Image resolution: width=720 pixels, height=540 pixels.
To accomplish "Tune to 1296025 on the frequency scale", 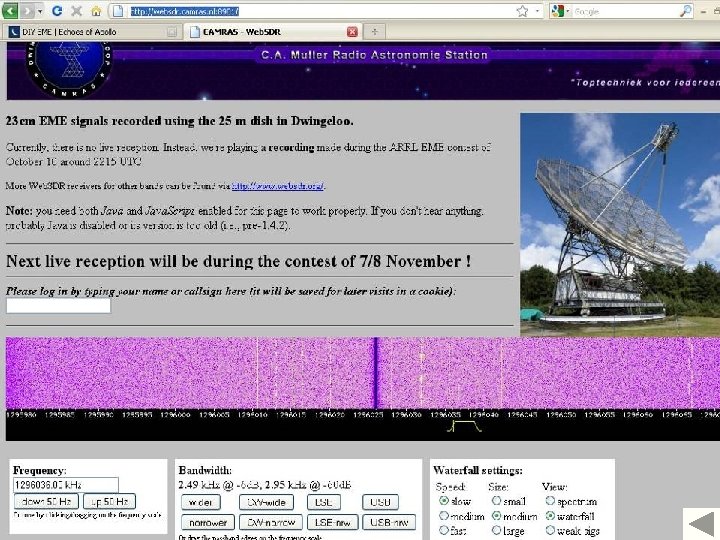I will coord(368,415).
